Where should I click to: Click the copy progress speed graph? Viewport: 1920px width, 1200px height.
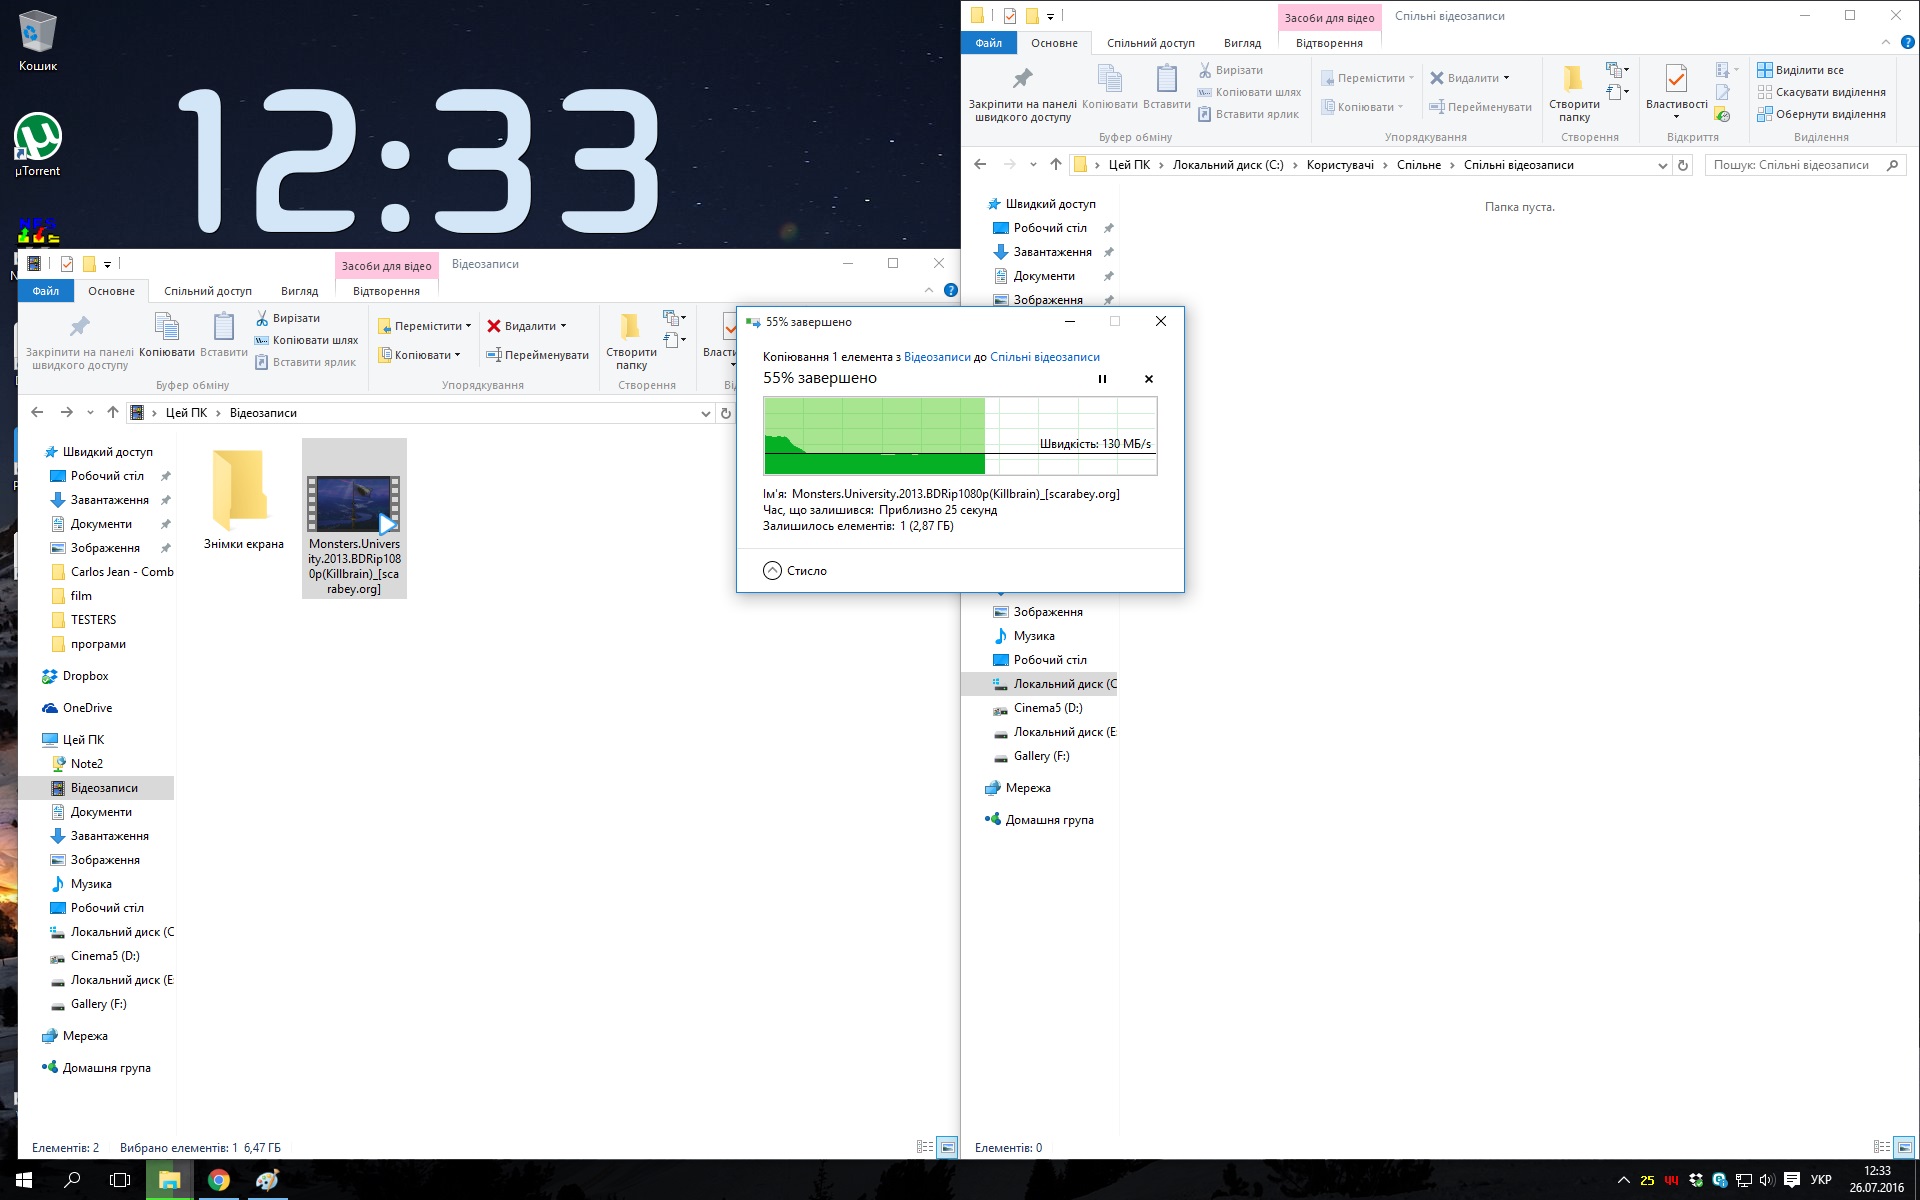pyautogui.click(x=959, y=436)
